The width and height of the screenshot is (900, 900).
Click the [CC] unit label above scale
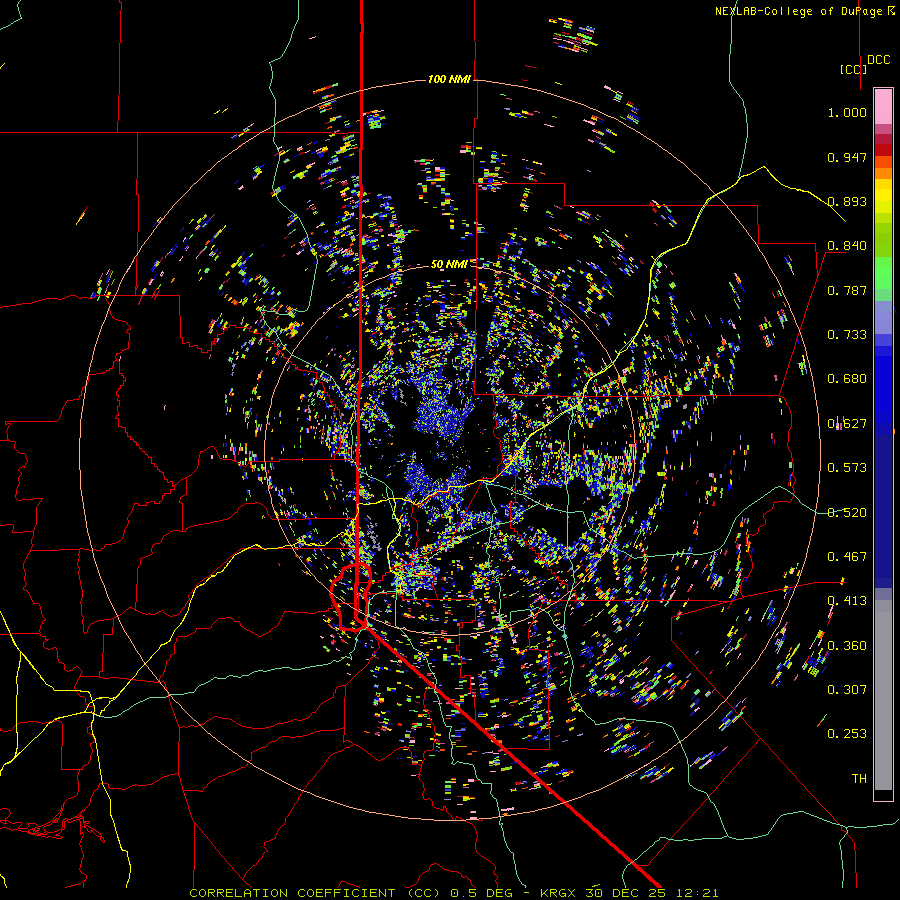[853, 69]
